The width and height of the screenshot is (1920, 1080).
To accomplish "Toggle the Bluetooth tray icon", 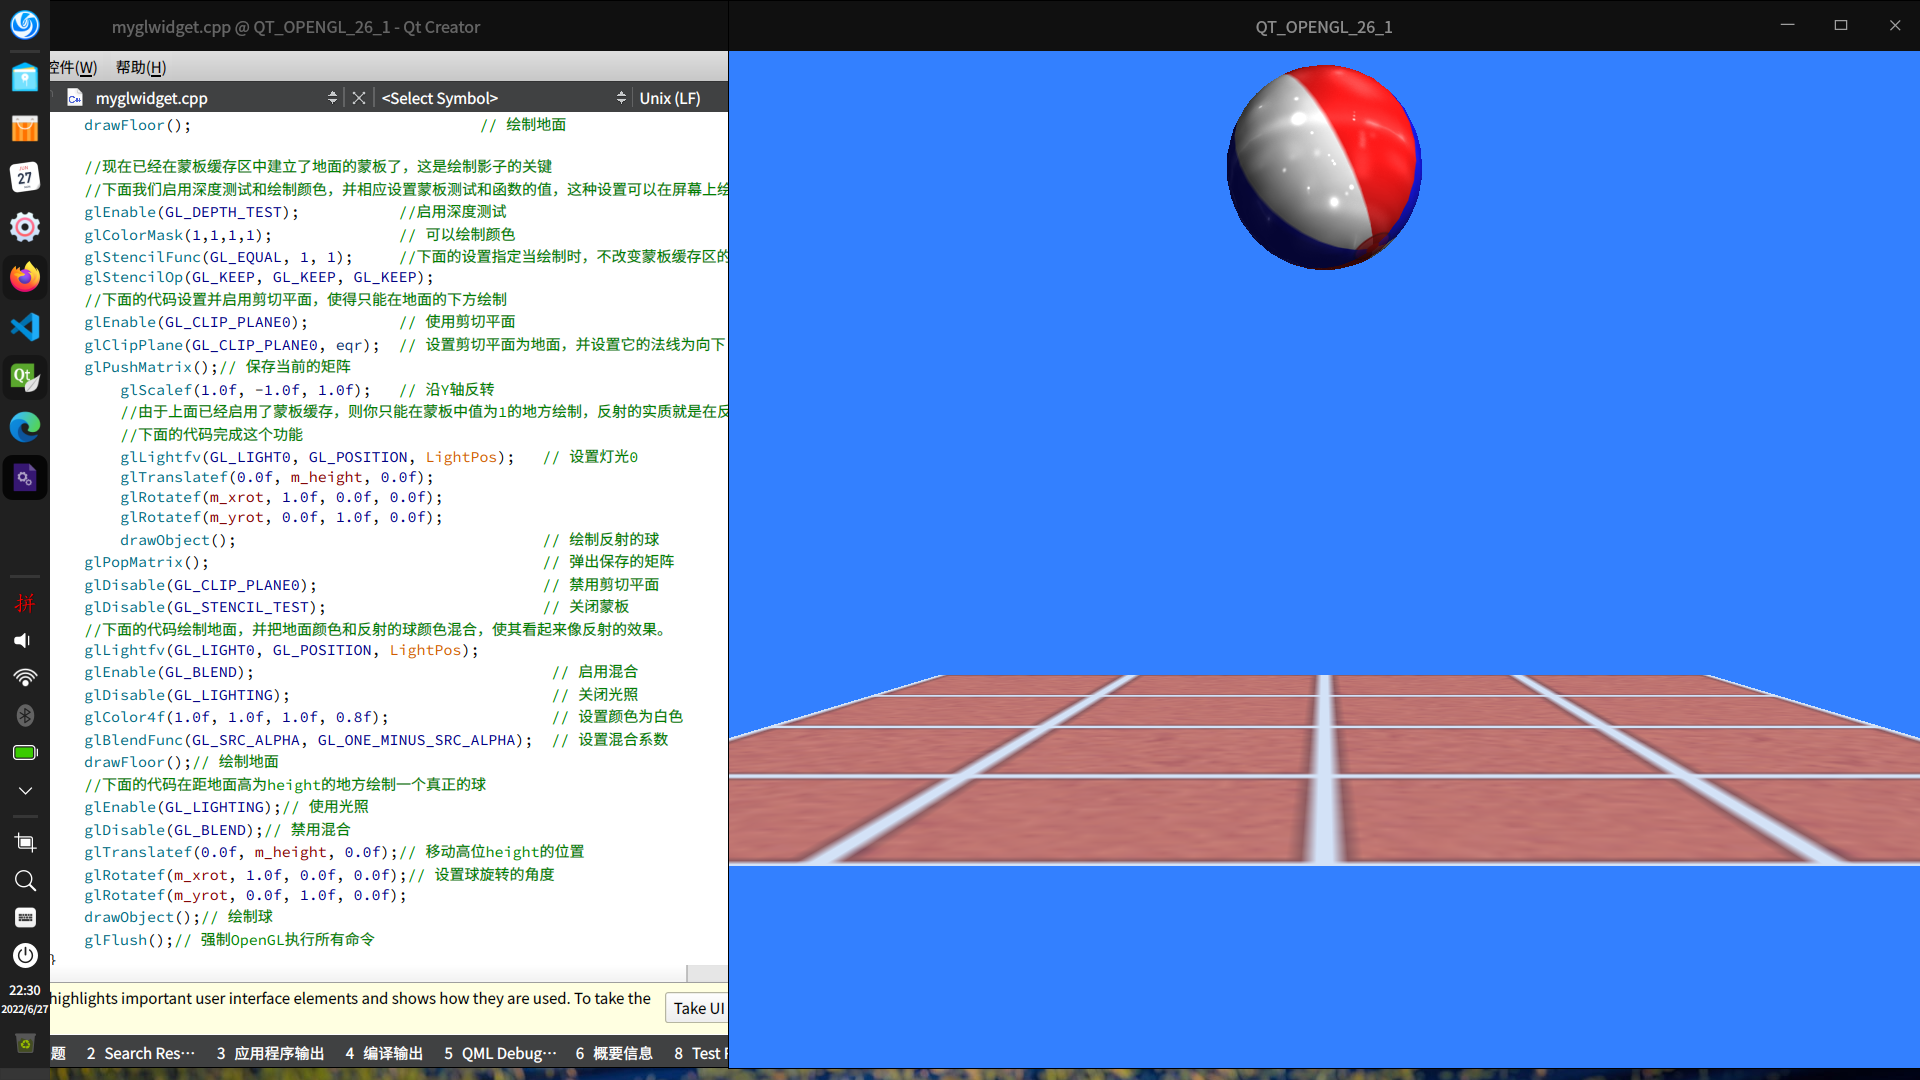I will point(25,715).
